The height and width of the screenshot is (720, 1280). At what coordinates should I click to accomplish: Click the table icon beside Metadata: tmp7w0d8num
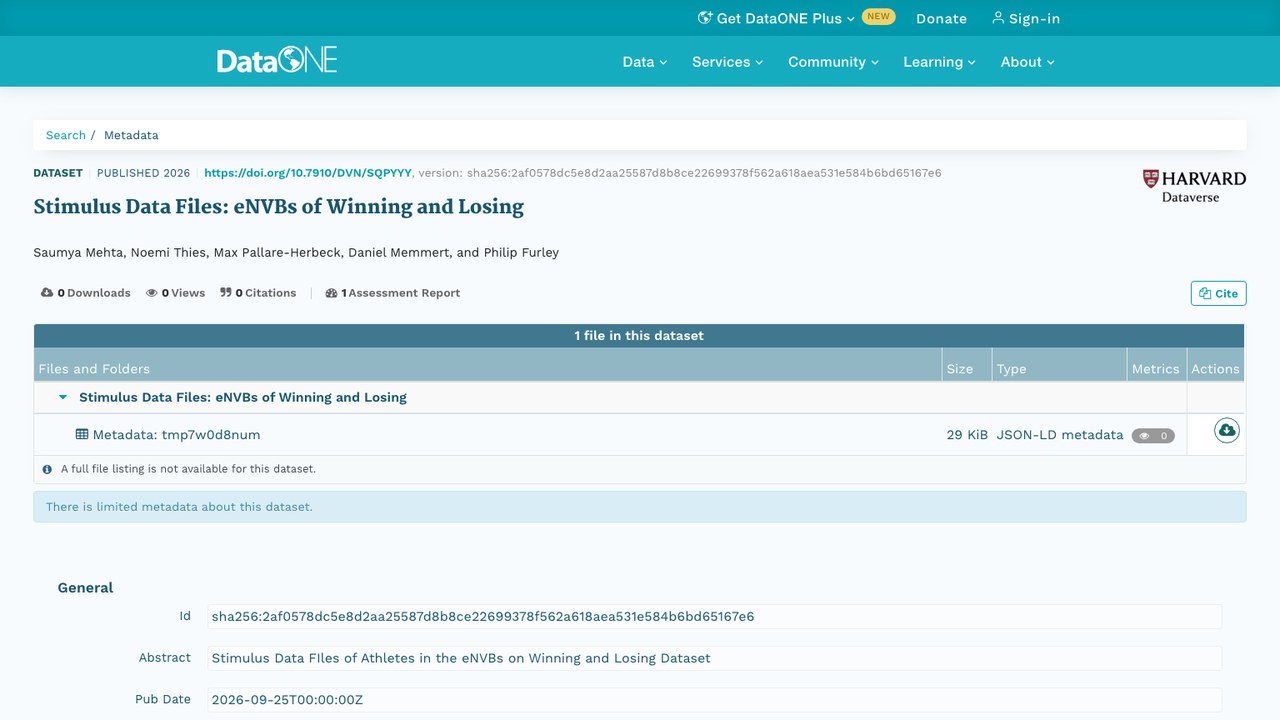coord(82,434)
